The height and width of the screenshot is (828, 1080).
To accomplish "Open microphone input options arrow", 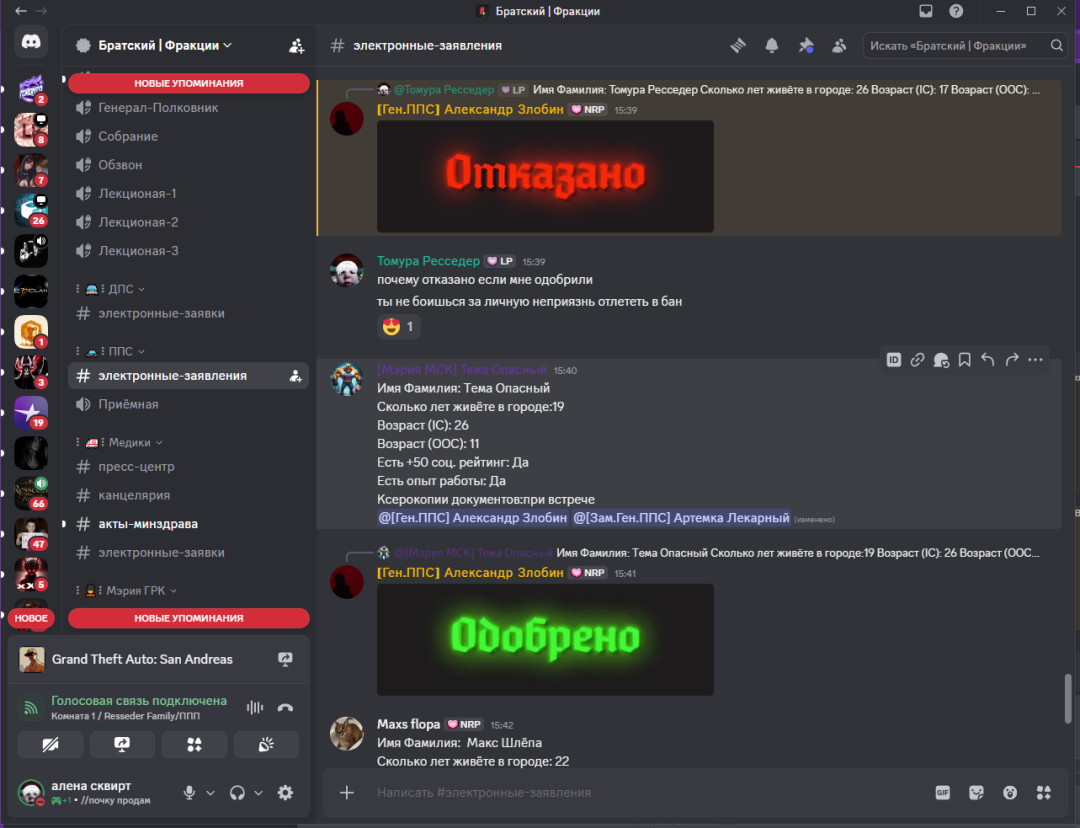I will coord(211,793).
